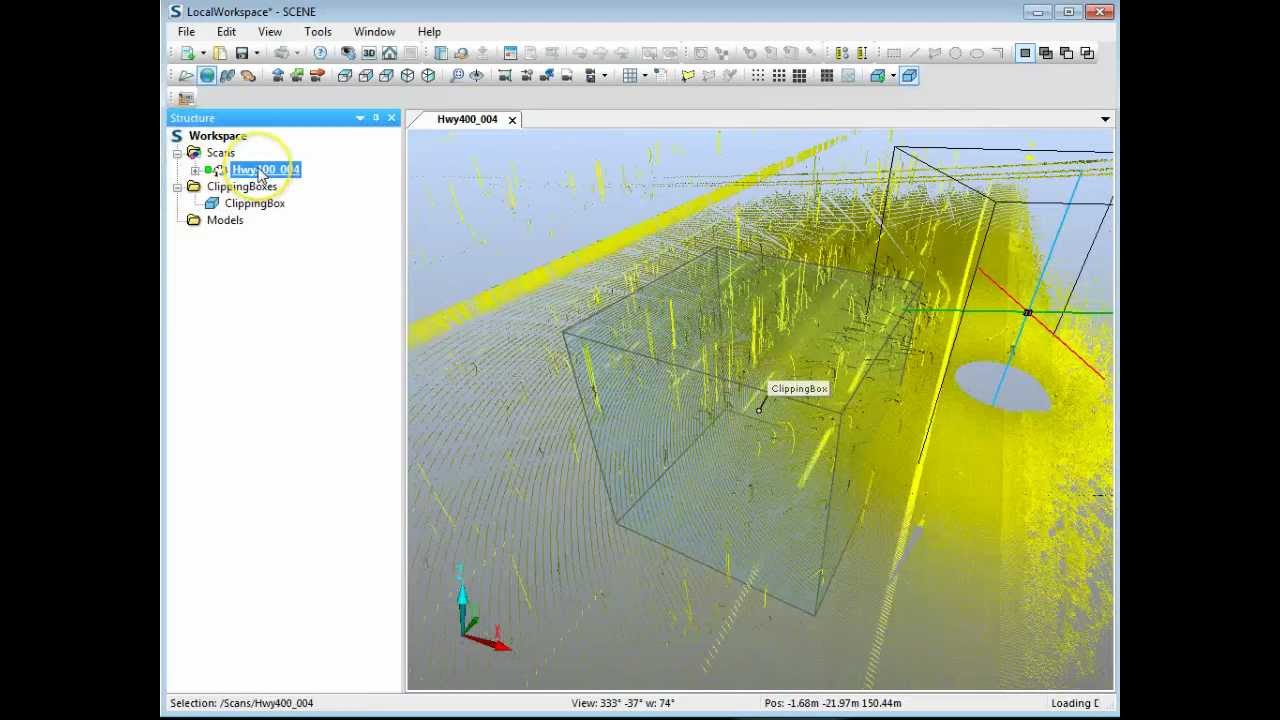This screenshot has width=1280, height=720.
Task: Click the open folder pages icon
Action: click(x=220, y=53)
